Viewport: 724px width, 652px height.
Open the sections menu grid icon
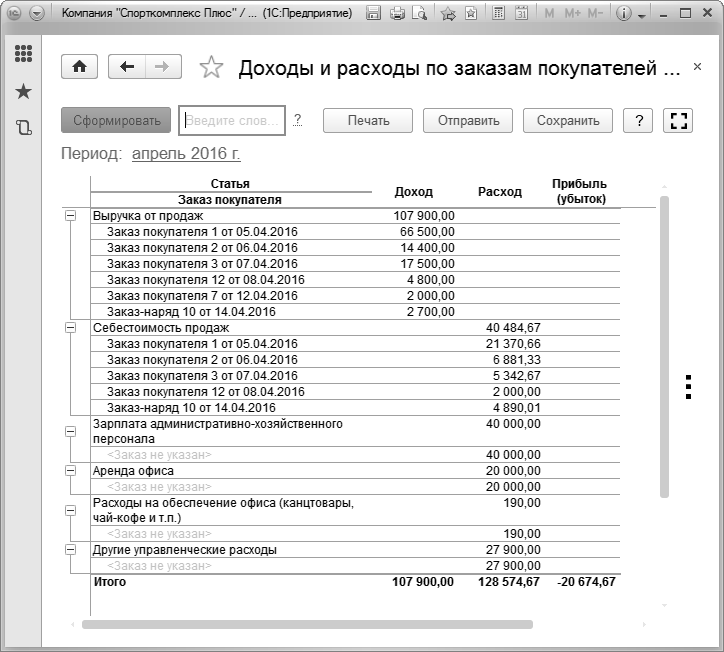(x=23, y=54)
